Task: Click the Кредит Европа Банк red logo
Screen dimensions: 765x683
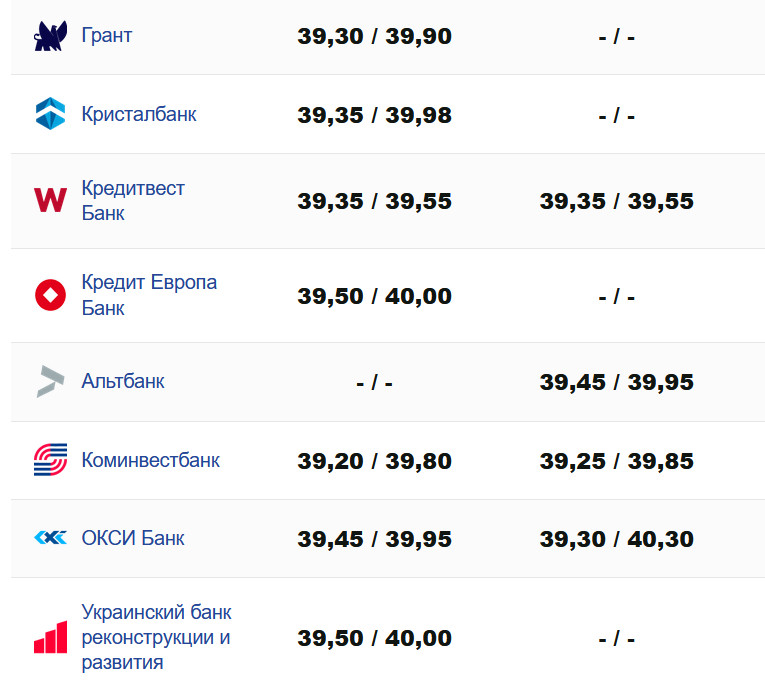Action: [x=50, y=295]
